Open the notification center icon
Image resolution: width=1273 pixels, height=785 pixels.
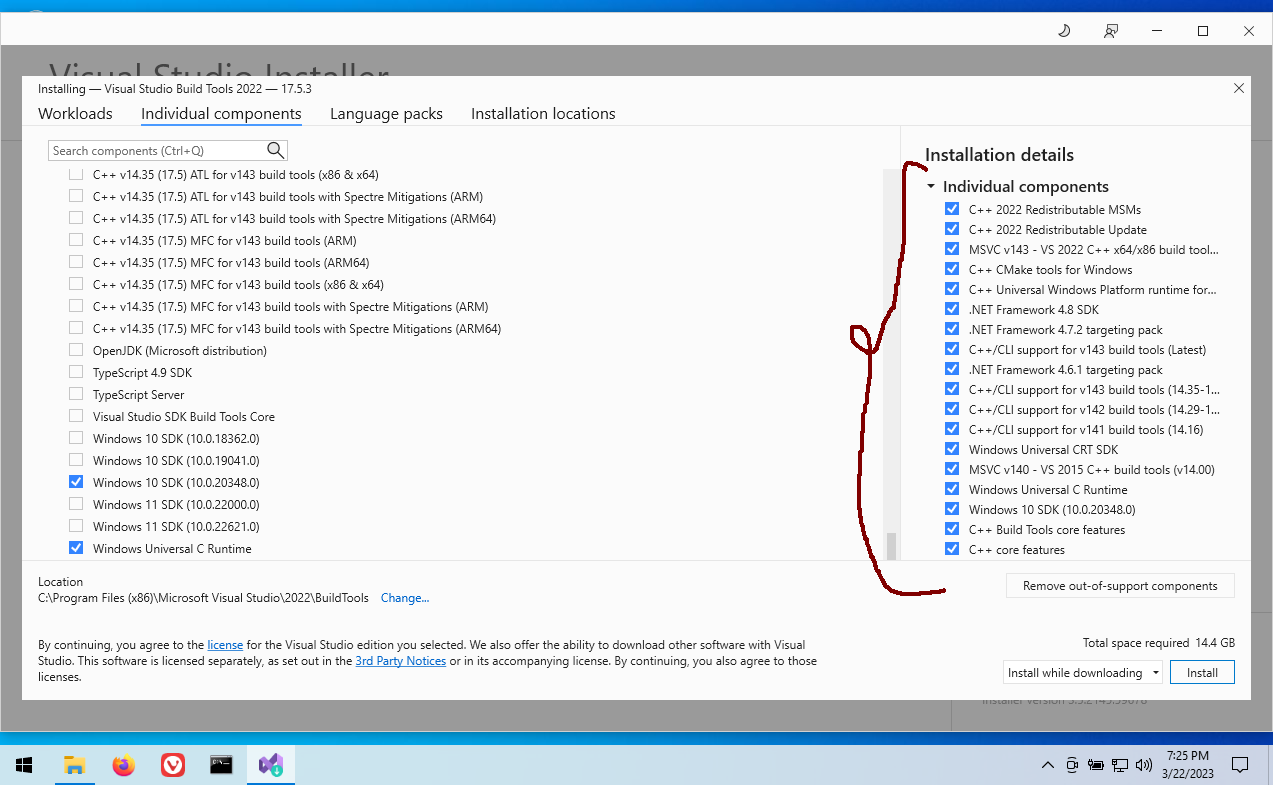tap(1240, 765)
